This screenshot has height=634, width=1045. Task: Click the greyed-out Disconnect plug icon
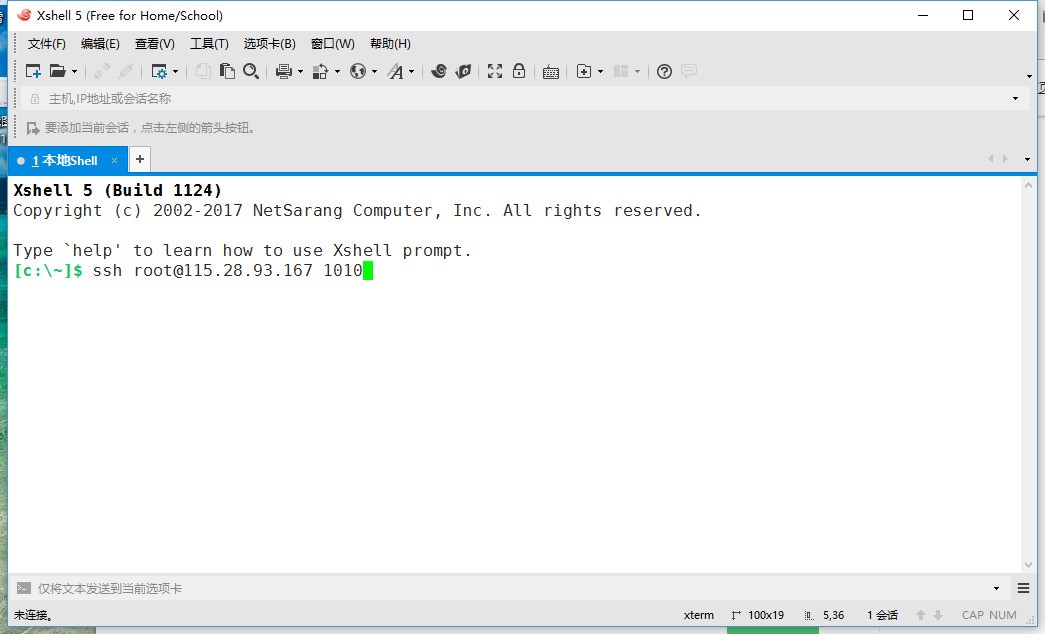pos(102,71)
